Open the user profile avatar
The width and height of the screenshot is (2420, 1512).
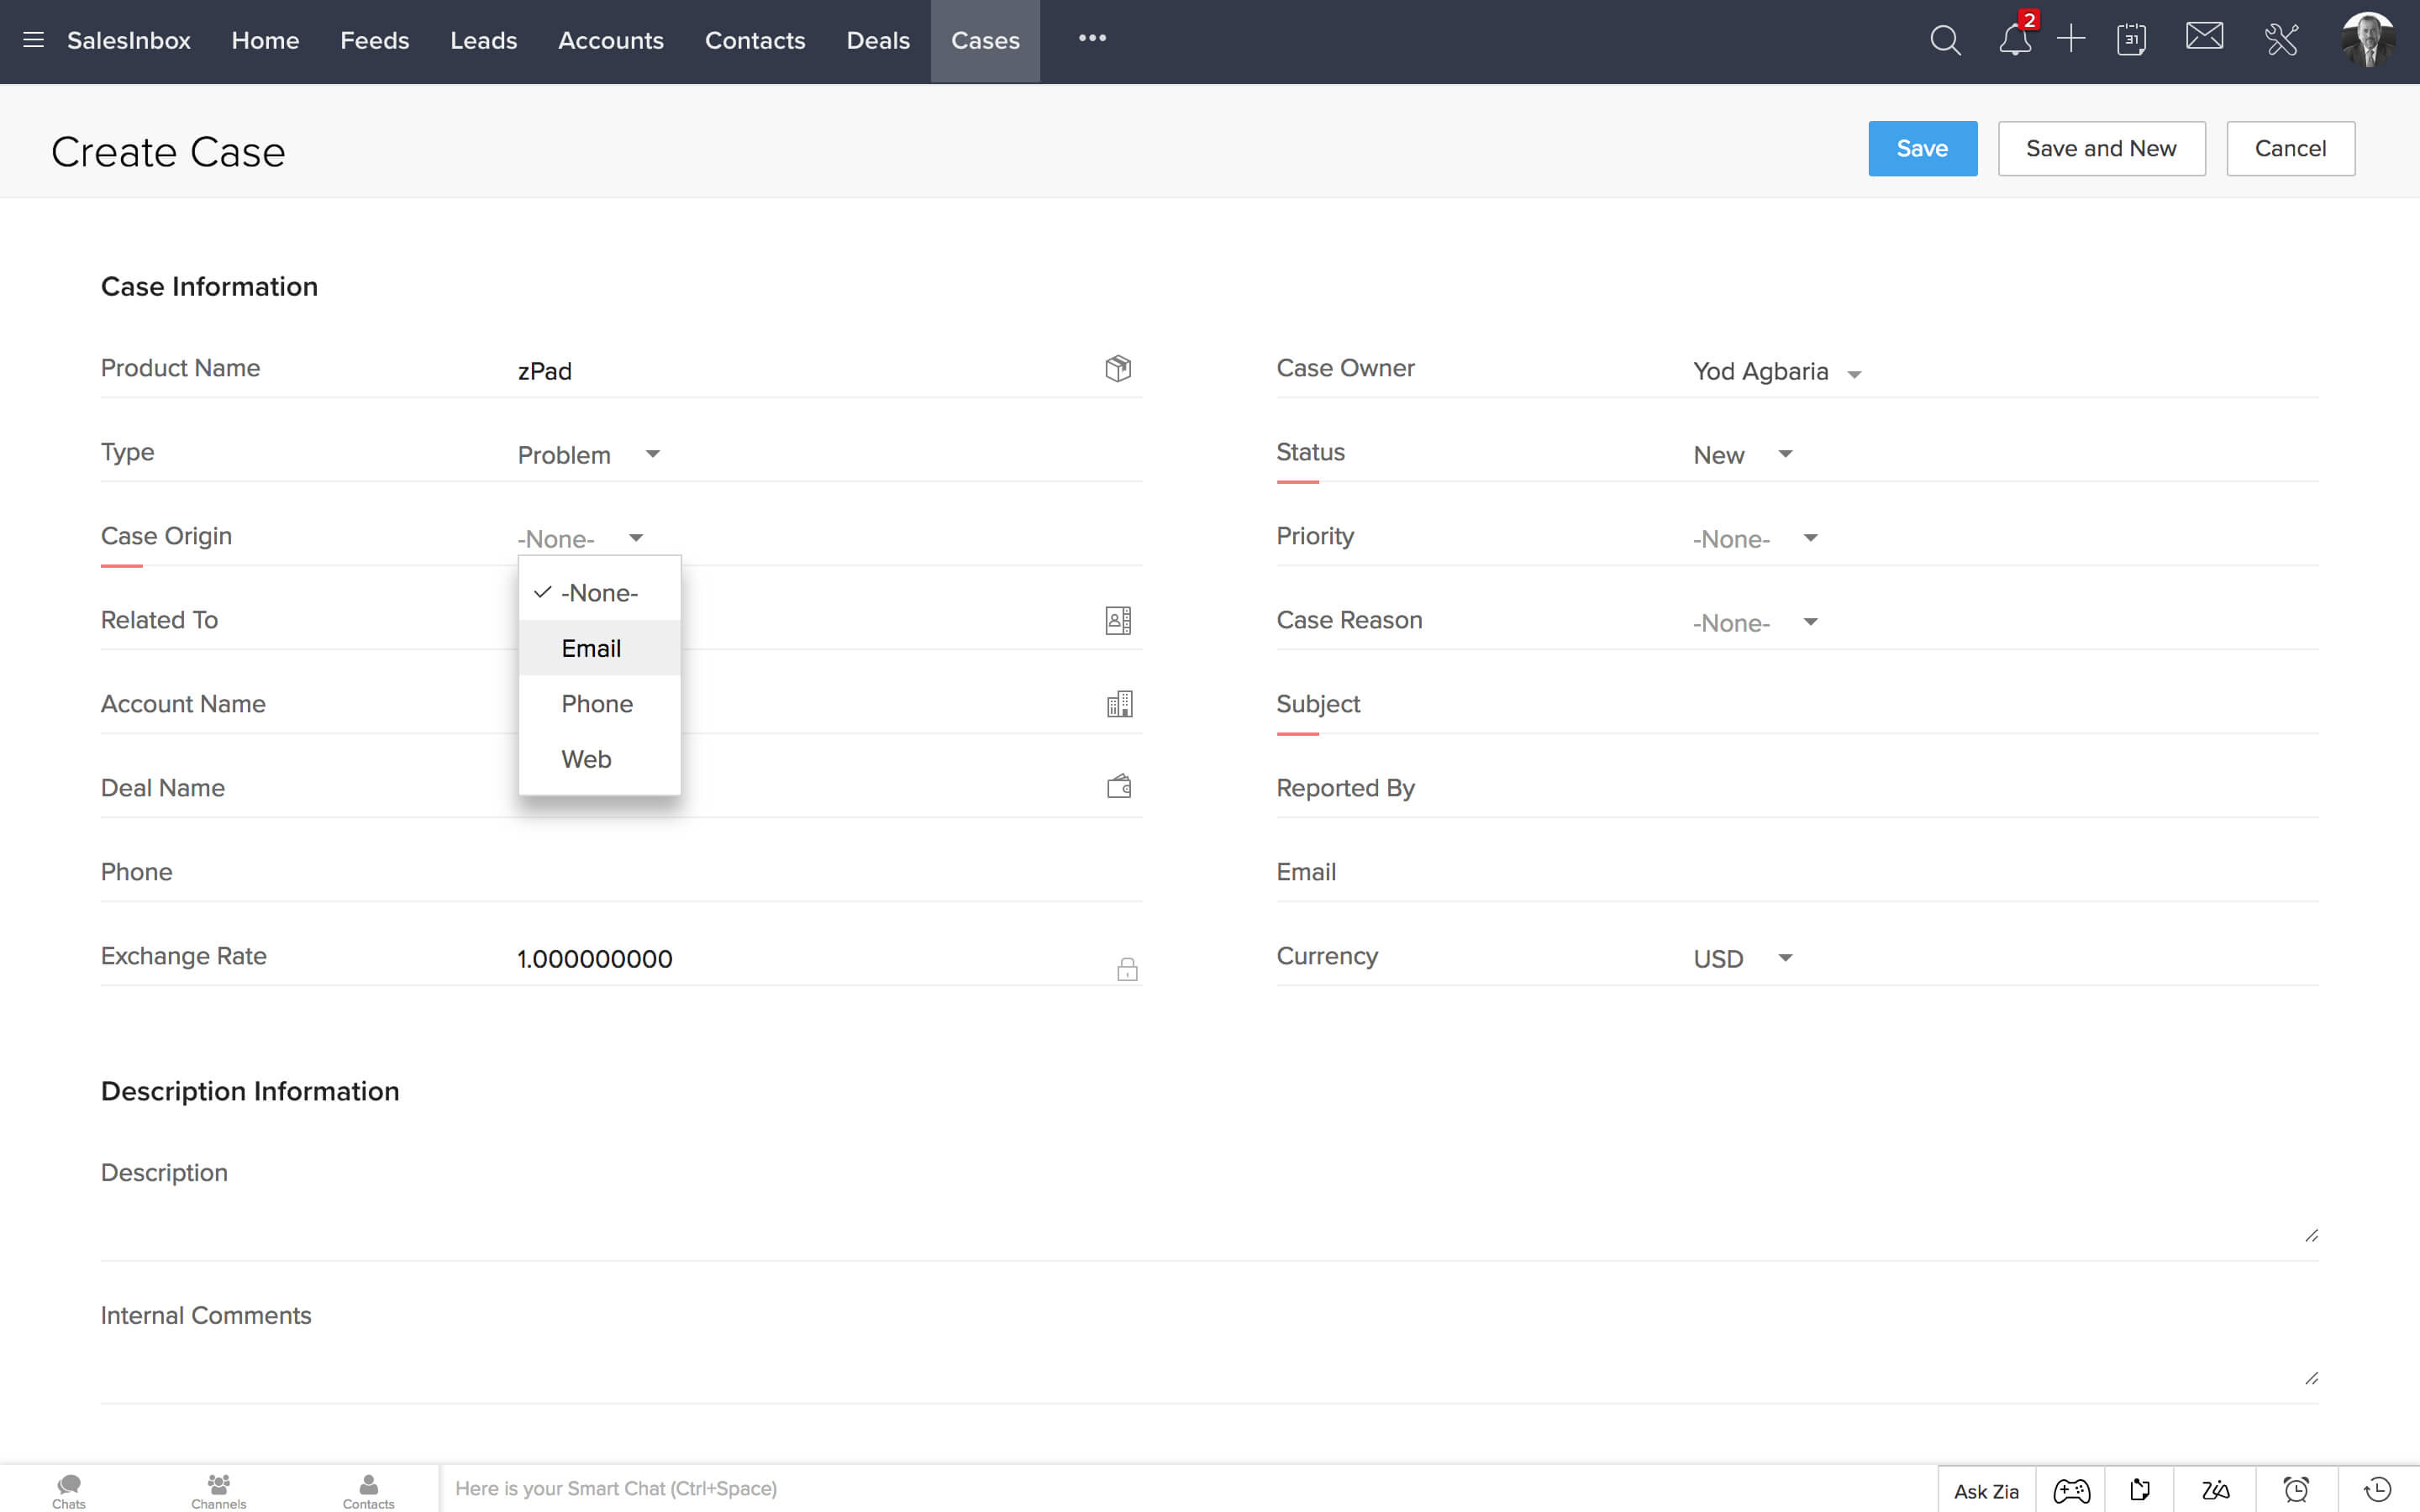click(x=2368, y=40)
